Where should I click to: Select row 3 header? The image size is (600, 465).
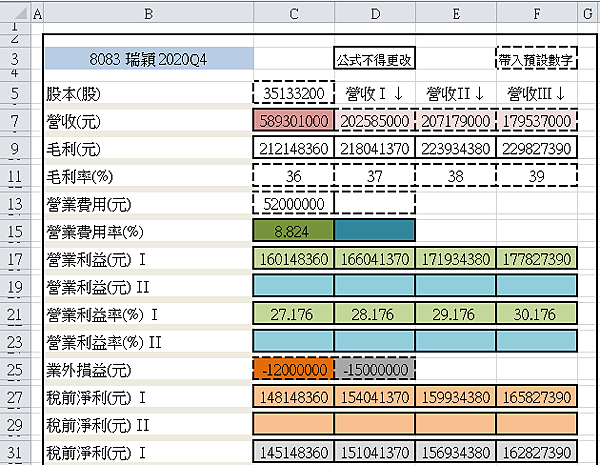pos(15,59)
